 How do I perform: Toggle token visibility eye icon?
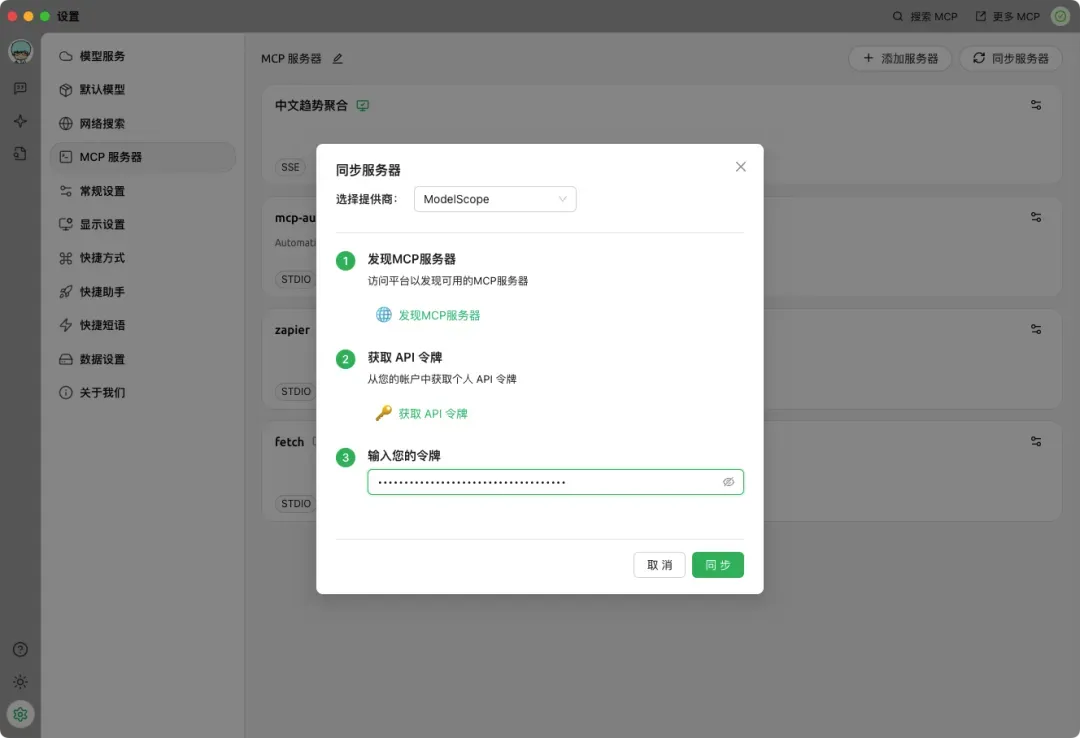click(728, 482)
